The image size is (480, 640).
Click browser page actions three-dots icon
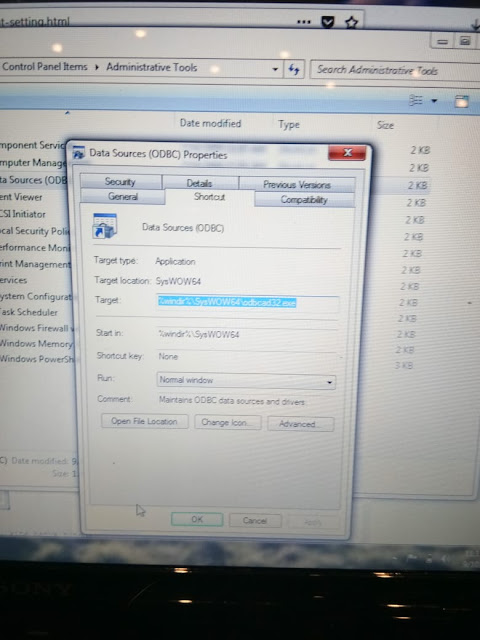304,22
